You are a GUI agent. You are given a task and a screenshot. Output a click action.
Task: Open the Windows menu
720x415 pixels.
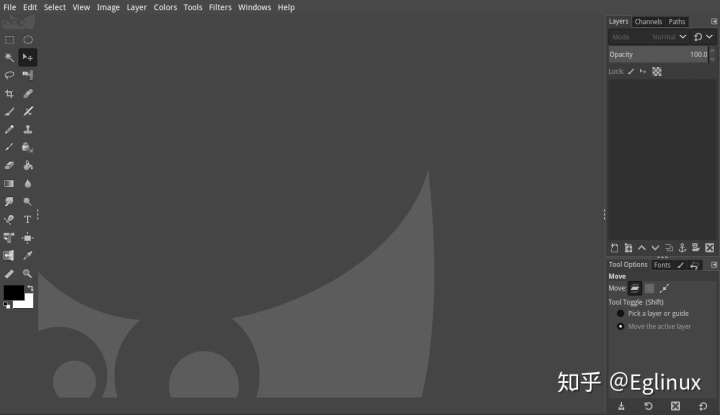click(254, 7)
